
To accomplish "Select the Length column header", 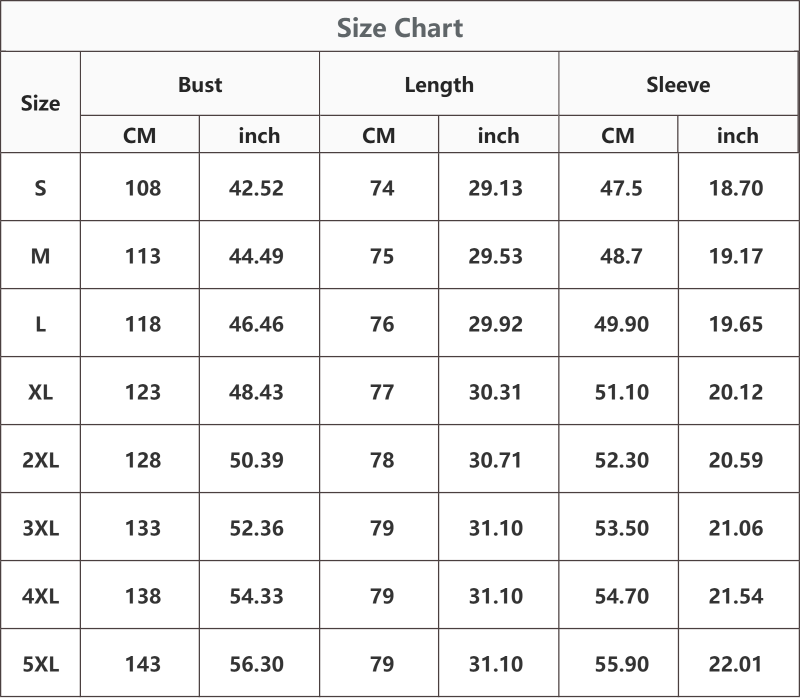I will (439, 85).
